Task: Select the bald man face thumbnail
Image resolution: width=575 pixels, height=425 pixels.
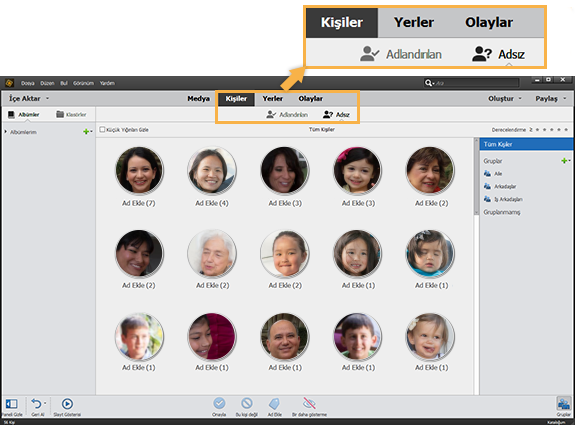Action: [285, 336]
